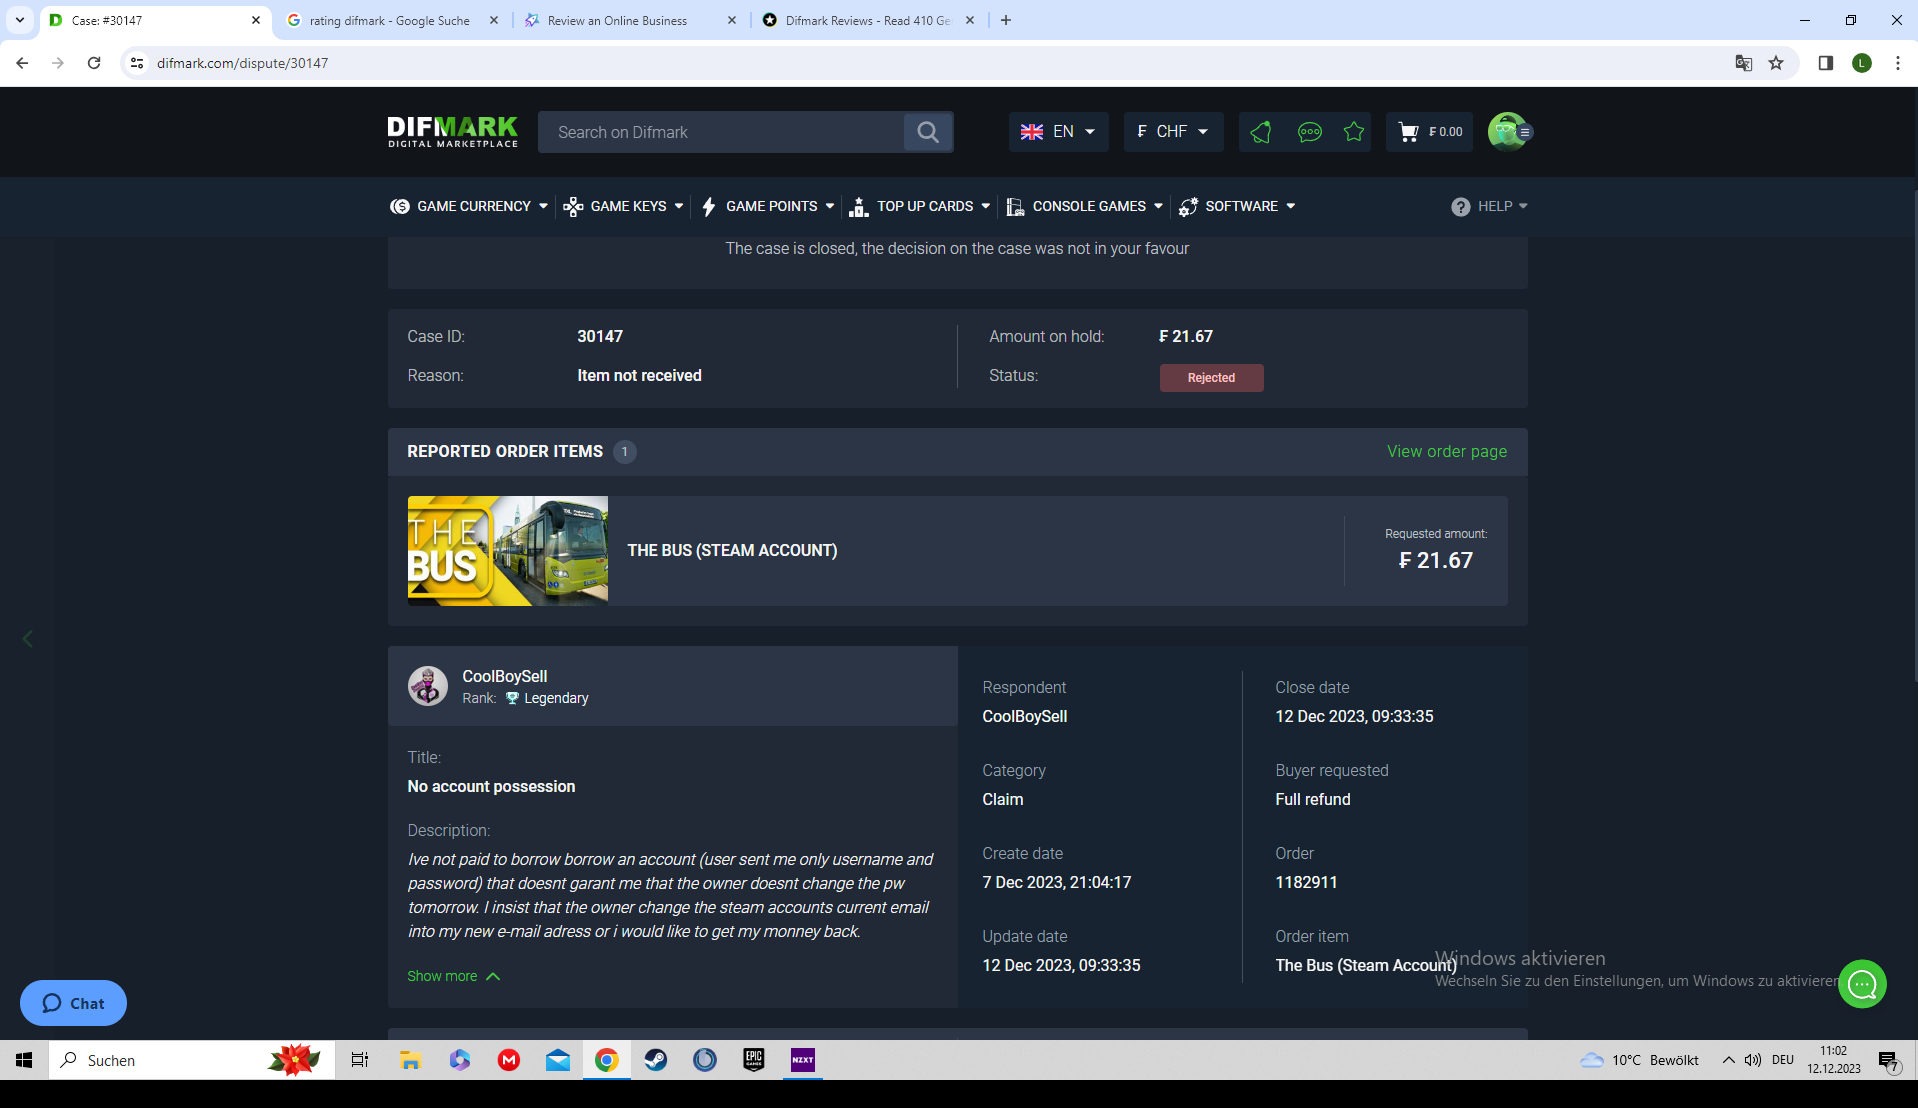This screenshot has height=1108, width=1918.
Task: Open the Steam app in the taskbar
Action: (656, 1060)
